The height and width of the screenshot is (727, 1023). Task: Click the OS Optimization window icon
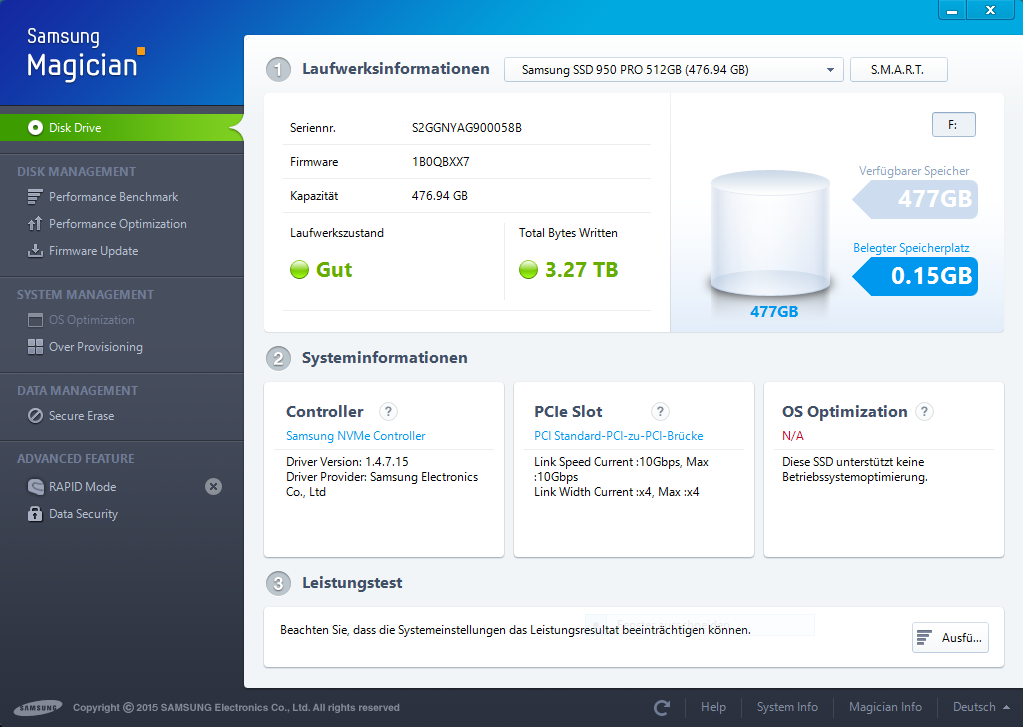tap(35, 320)
